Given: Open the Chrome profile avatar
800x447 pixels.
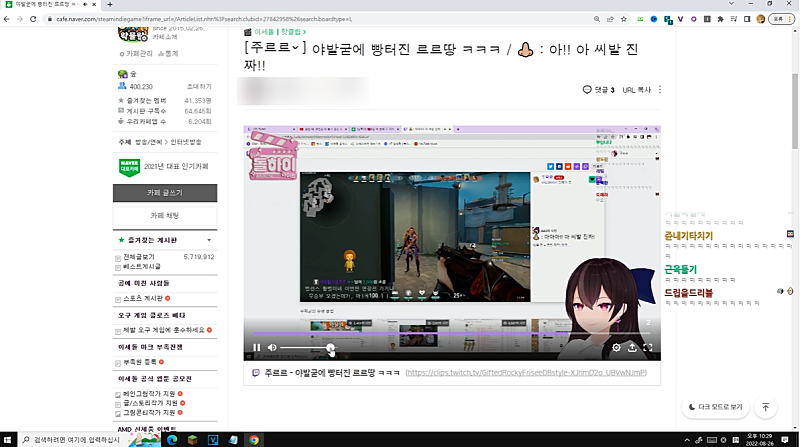Looking at the screenshot, I should point(761,19).
